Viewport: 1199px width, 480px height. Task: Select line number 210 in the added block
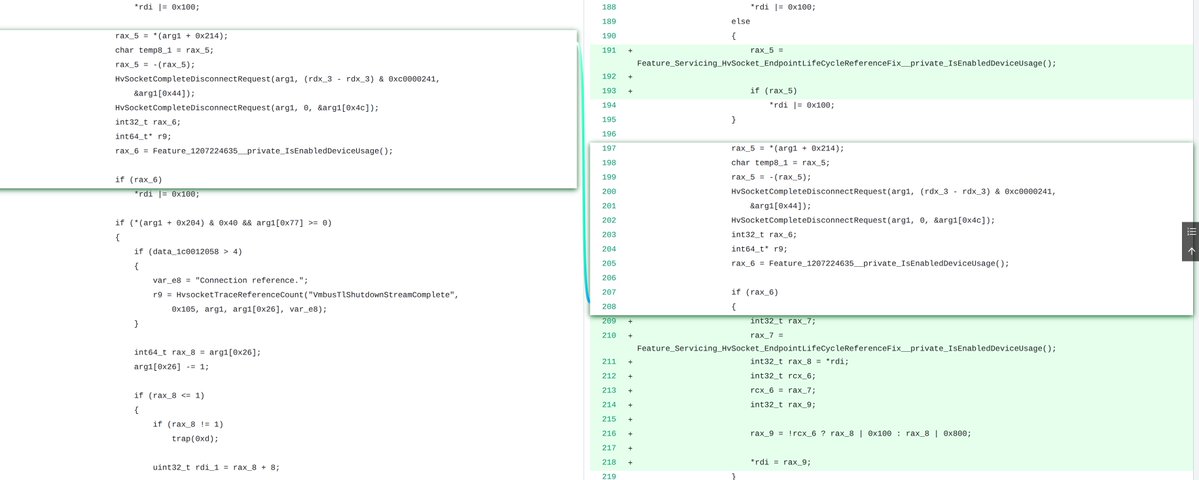pos(609,335)
